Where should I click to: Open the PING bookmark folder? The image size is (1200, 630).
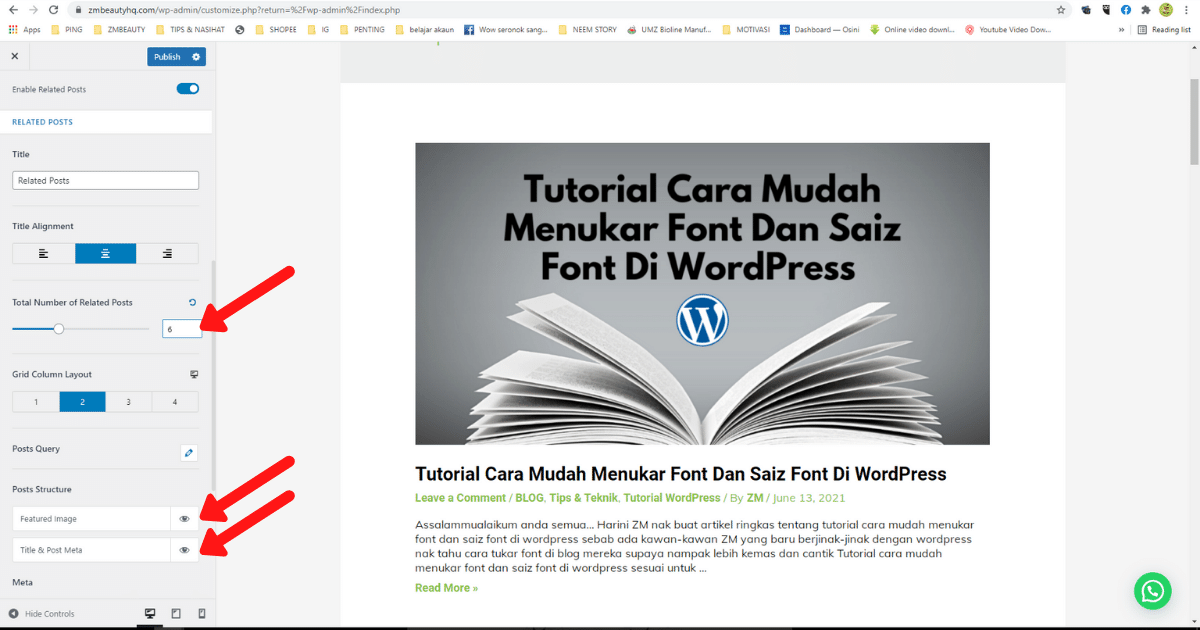(x=68, y=30)
